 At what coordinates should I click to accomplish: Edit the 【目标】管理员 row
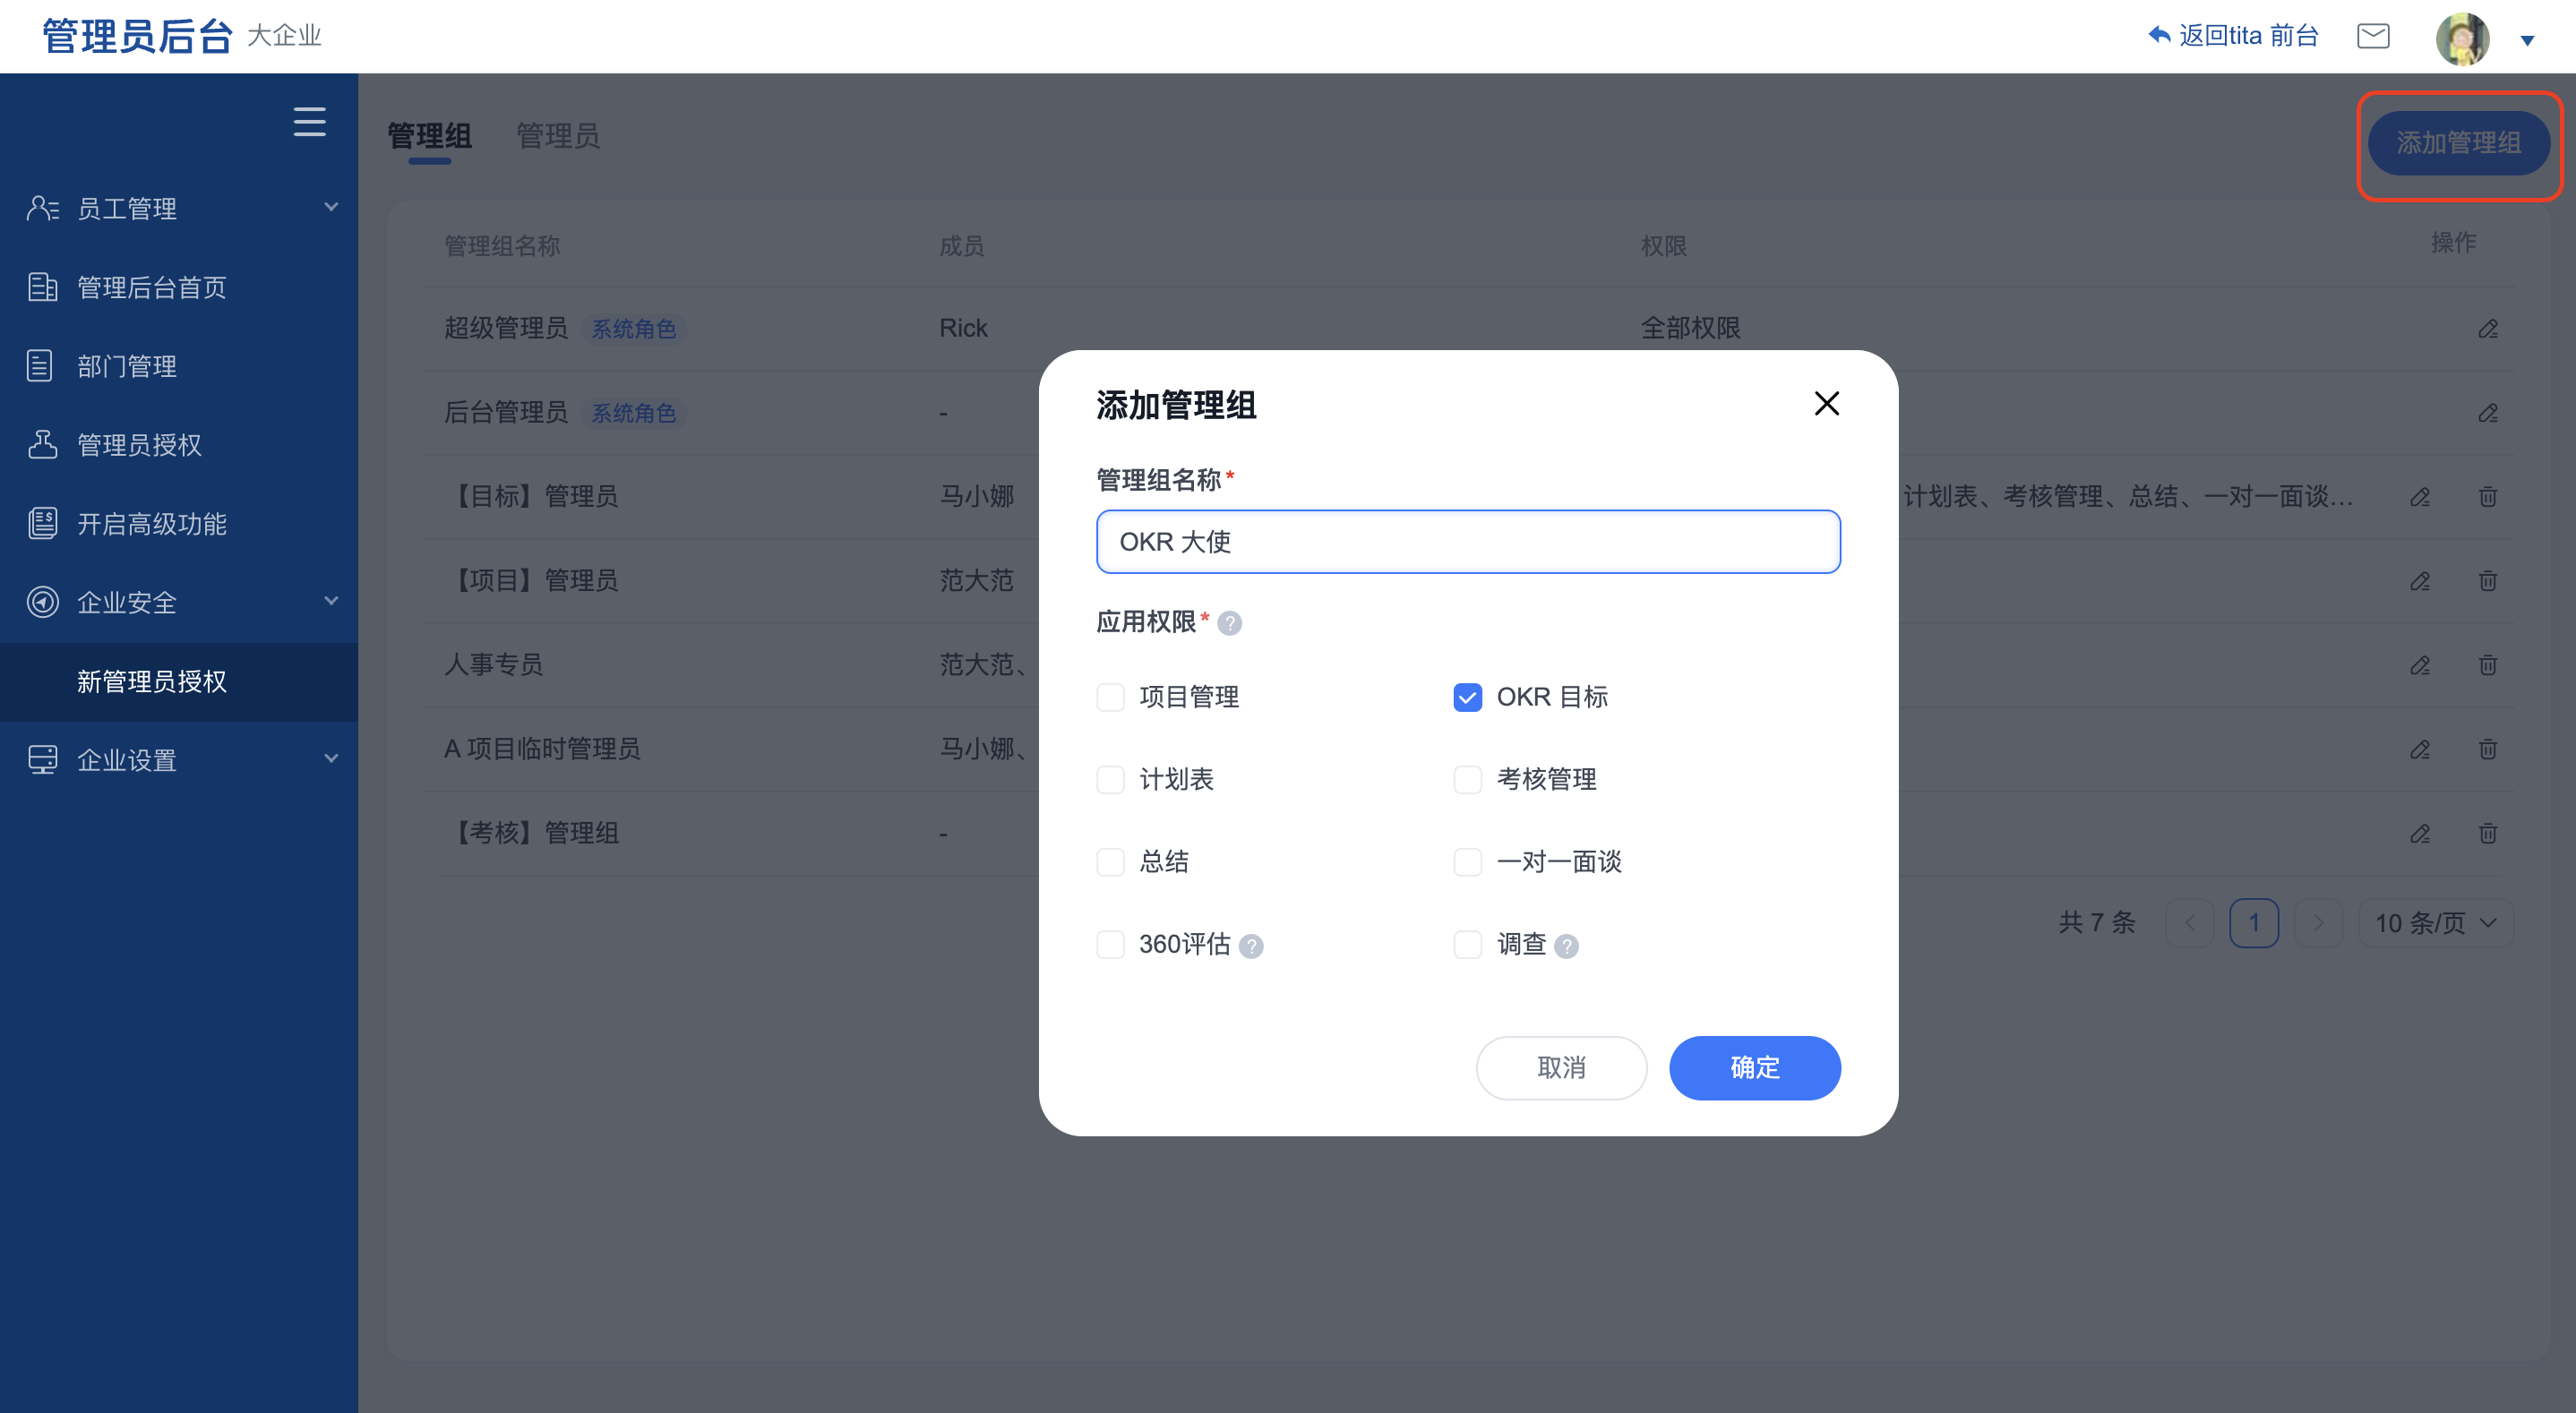(2420, 497)
